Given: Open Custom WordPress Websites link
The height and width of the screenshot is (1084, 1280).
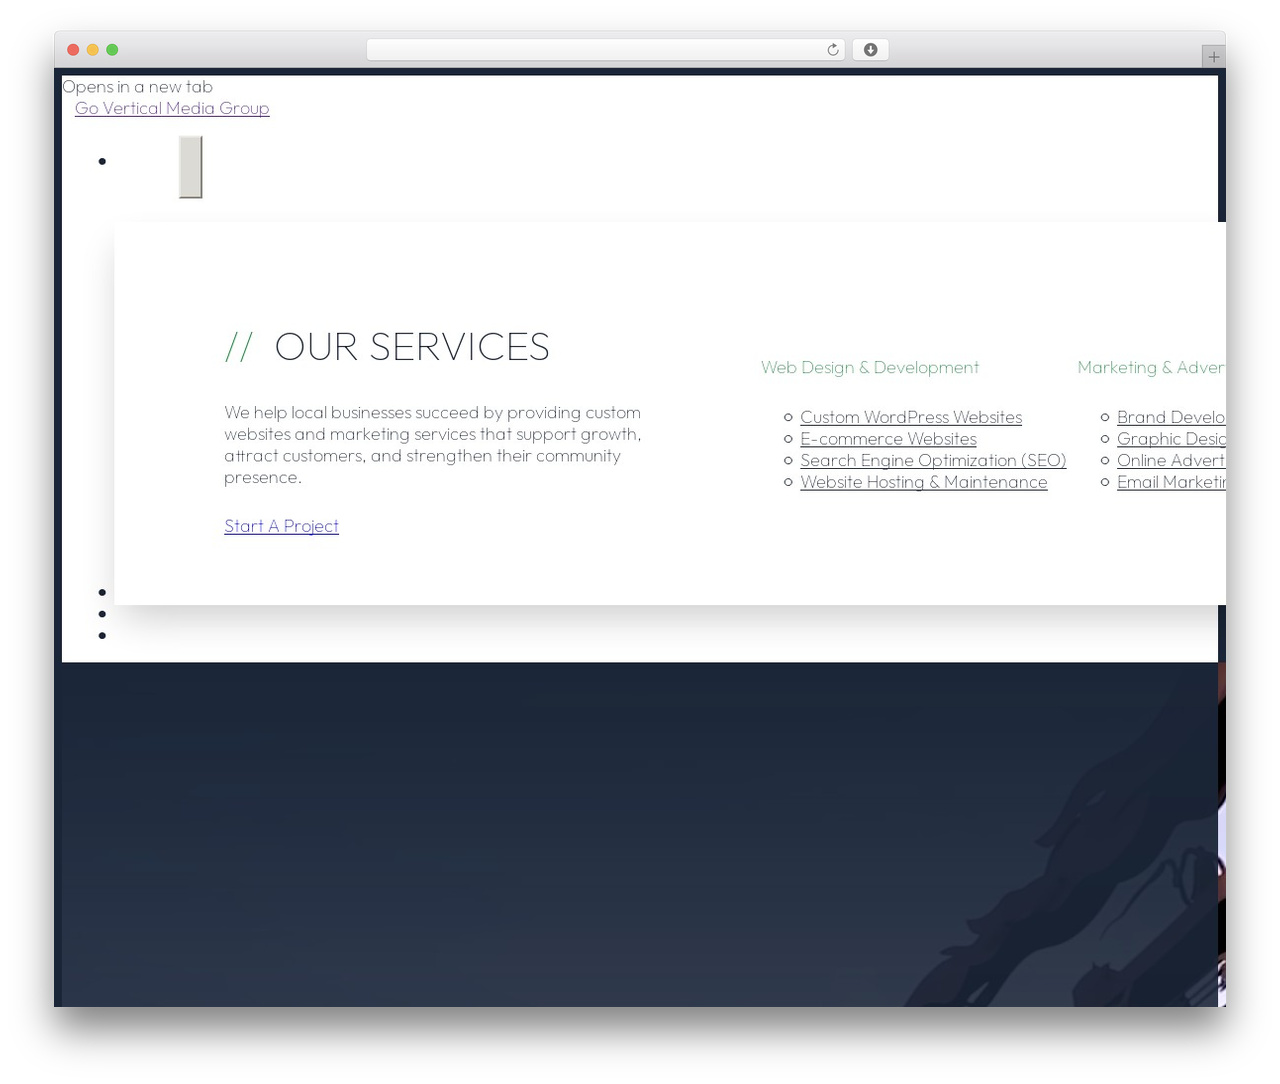Looking at the screenshot, I should point(911,417).
